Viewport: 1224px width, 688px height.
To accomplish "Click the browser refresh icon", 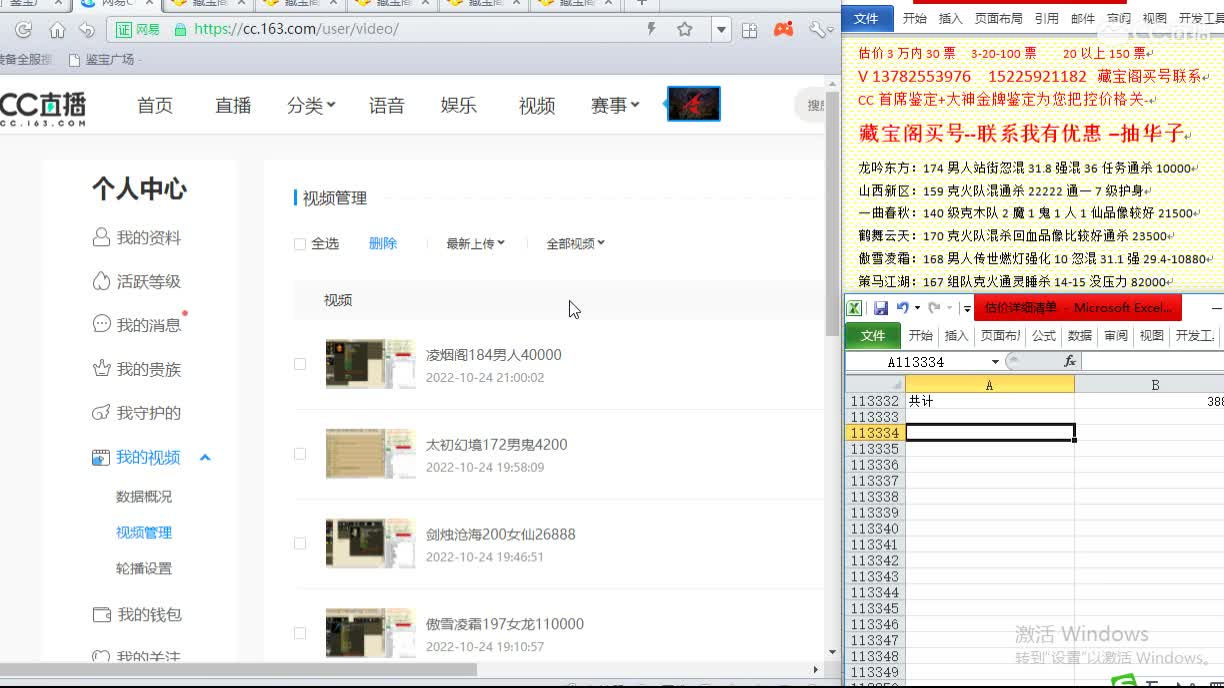I will (x=24, y=30).
